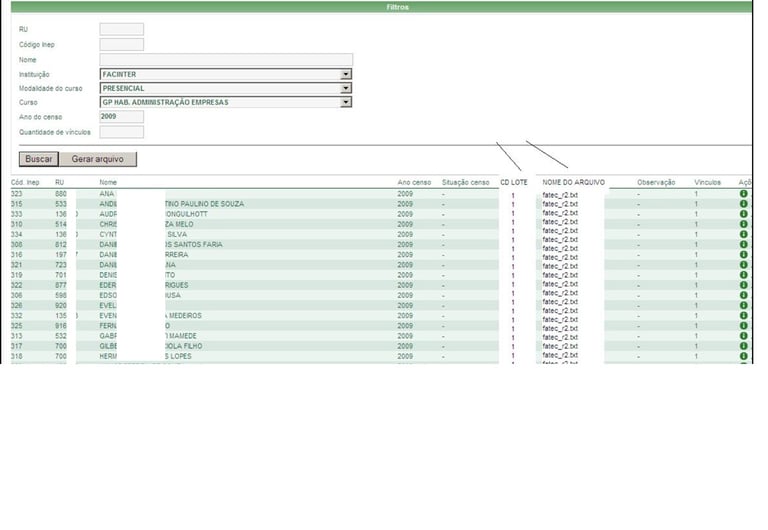Screen dimensions: 768x530
Task: Click into the Nome filter text field
Action: coord(226,60)
